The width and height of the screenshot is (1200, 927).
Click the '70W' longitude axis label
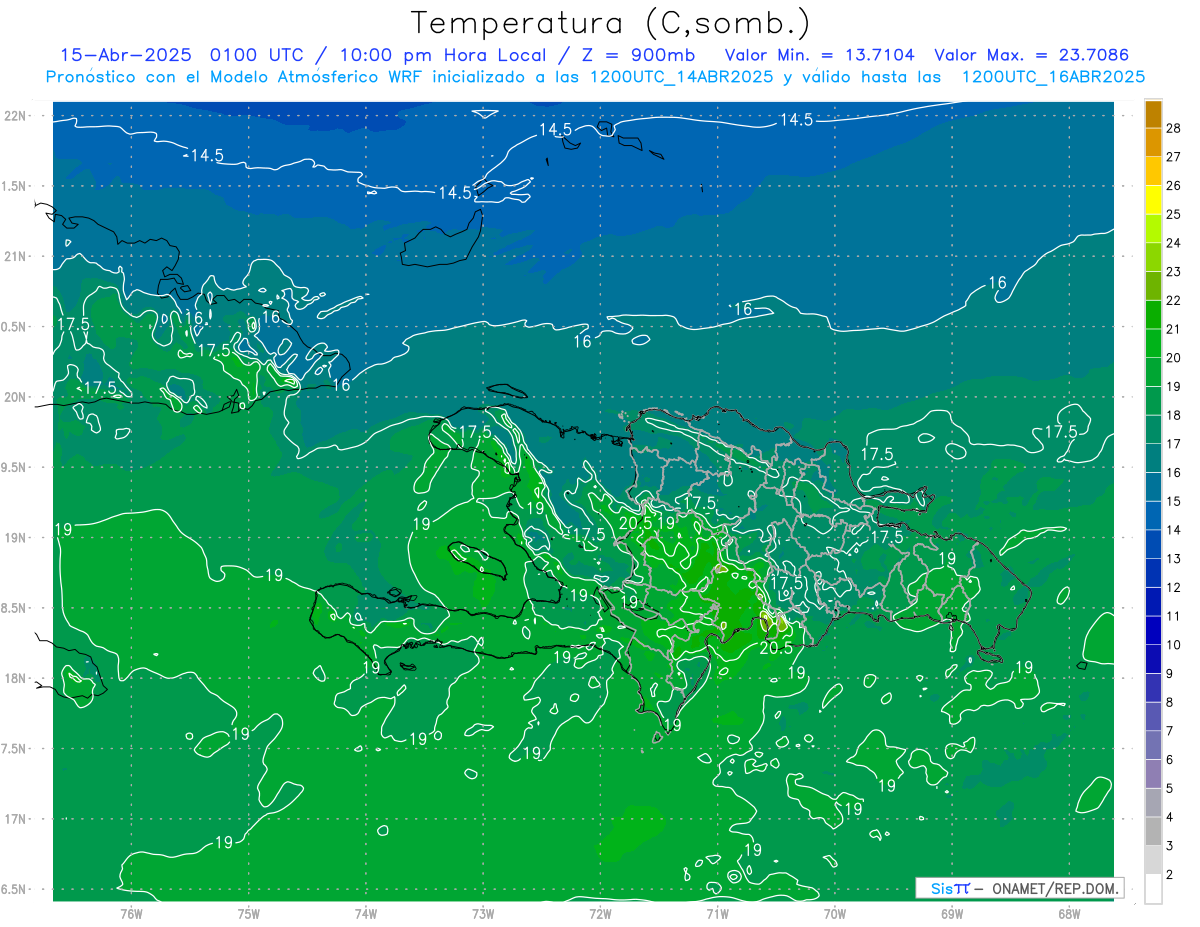click(835, 914)
